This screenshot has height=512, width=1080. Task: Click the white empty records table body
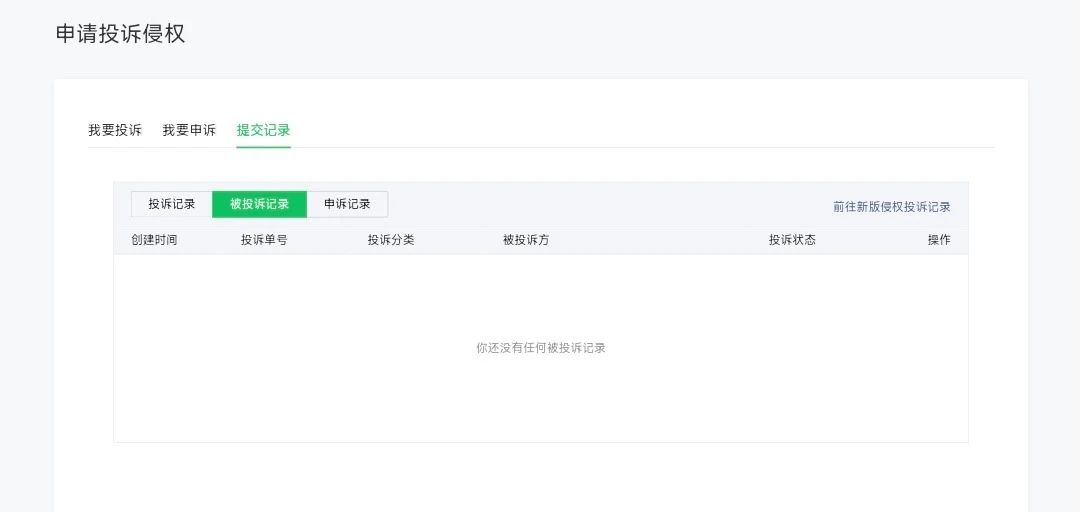click(541, 348)
